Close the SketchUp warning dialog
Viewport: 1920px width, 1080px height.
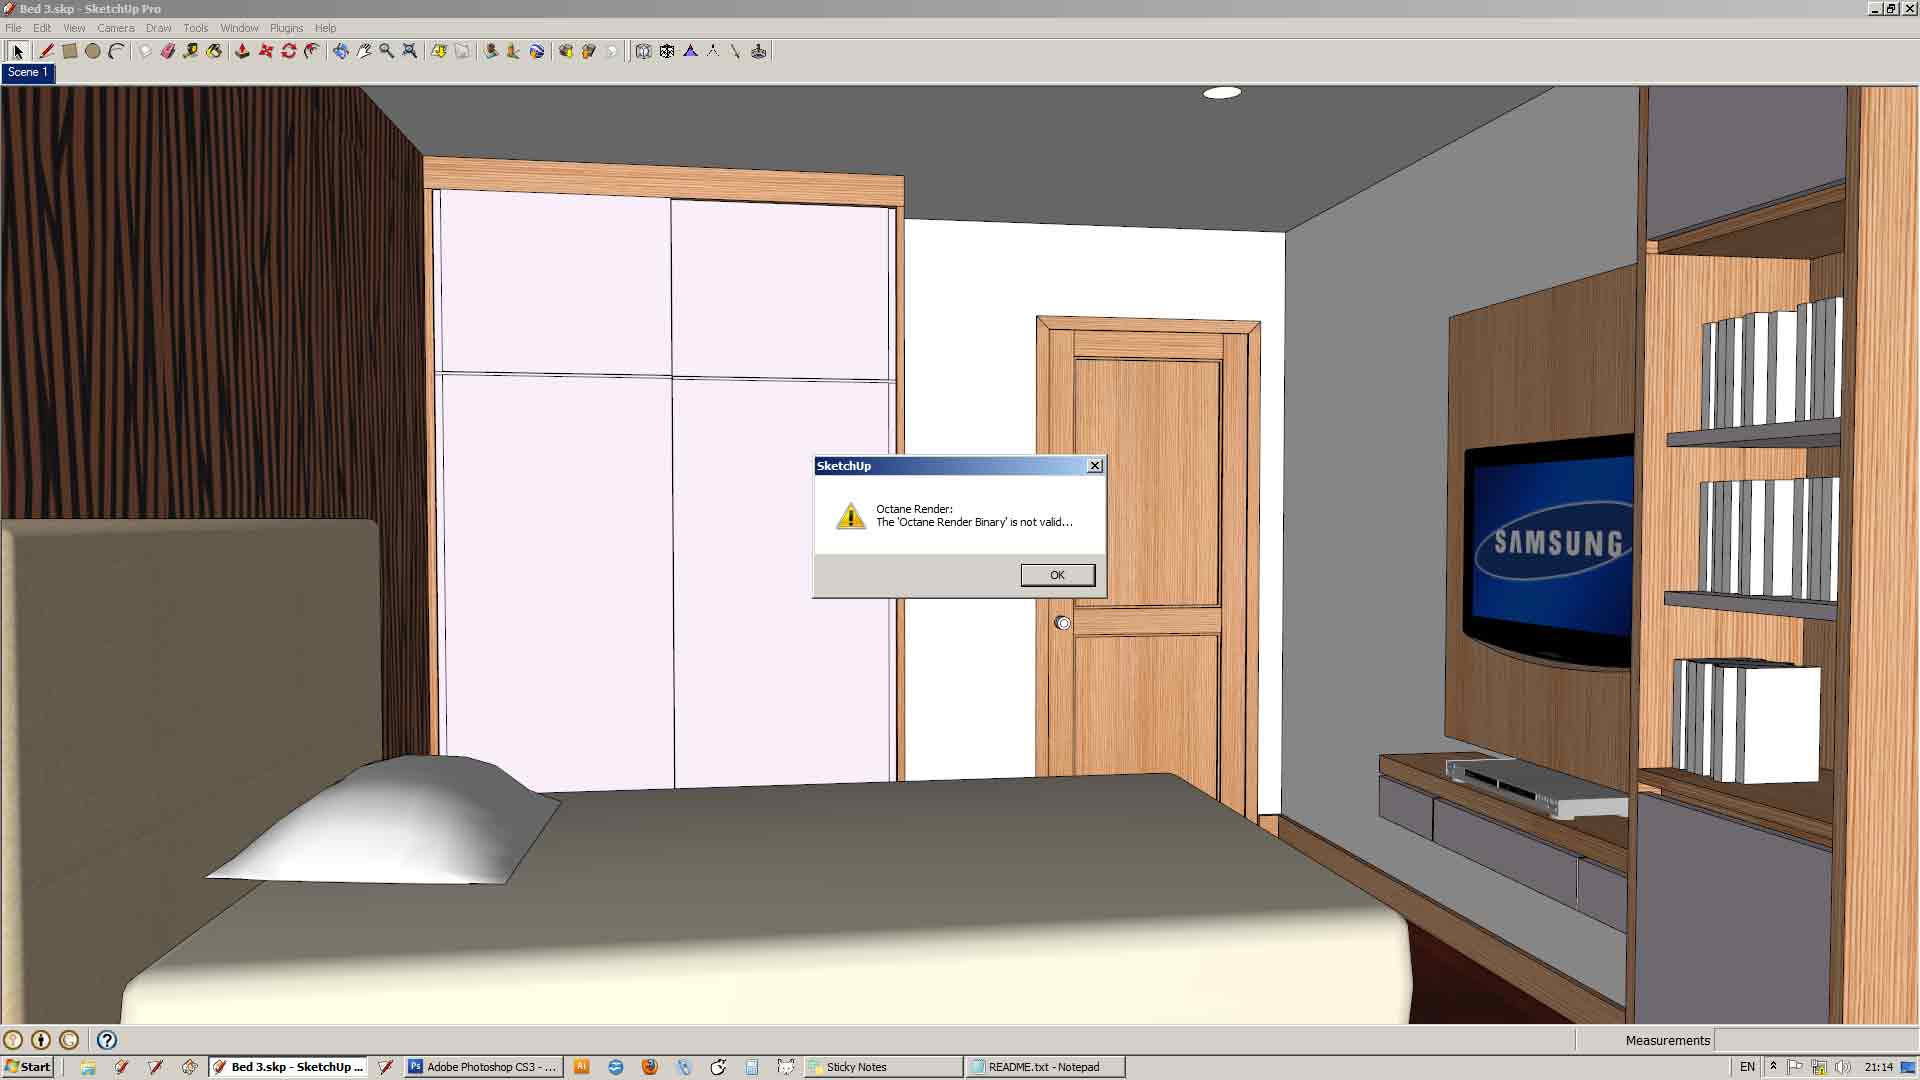pyautogui.click(x=1095, y=466)
